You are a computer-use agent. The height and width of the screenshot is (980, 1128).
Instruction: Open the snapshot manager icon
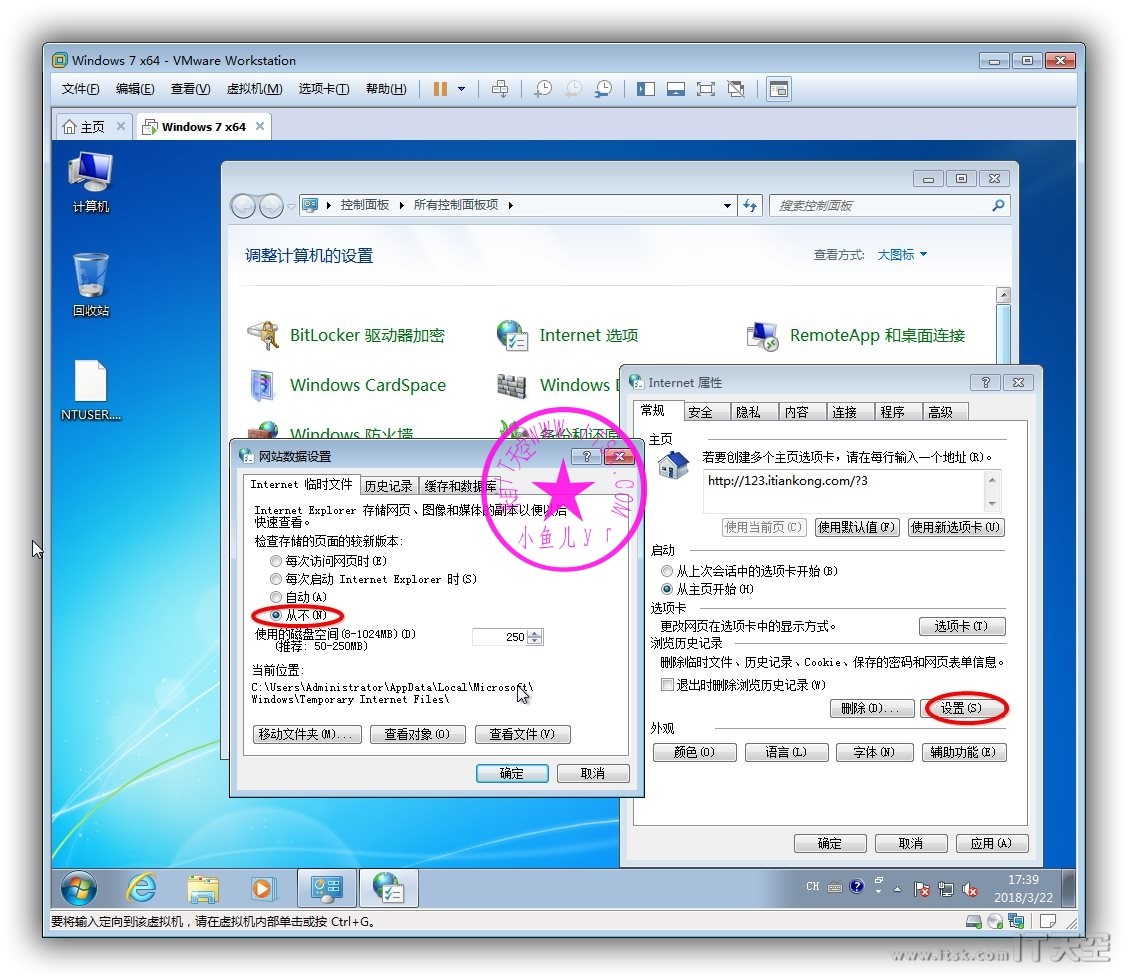(x=603, y=89)
